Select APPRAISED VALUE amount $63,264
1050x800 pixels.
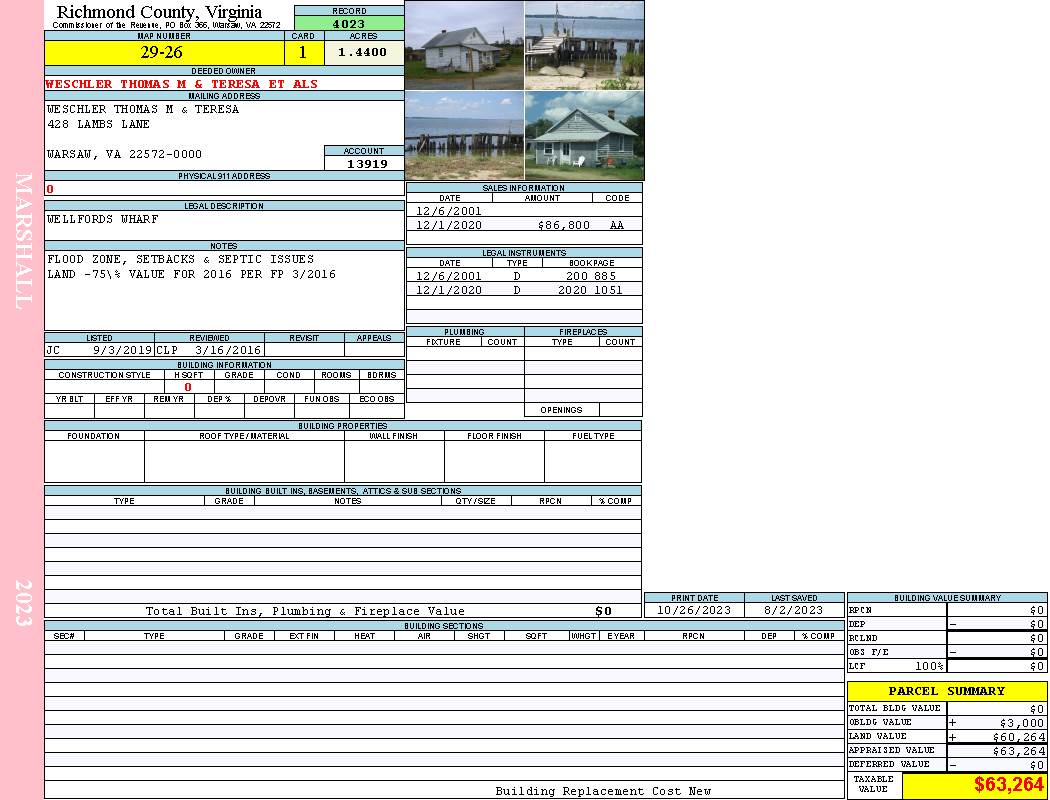point(1019,751)
